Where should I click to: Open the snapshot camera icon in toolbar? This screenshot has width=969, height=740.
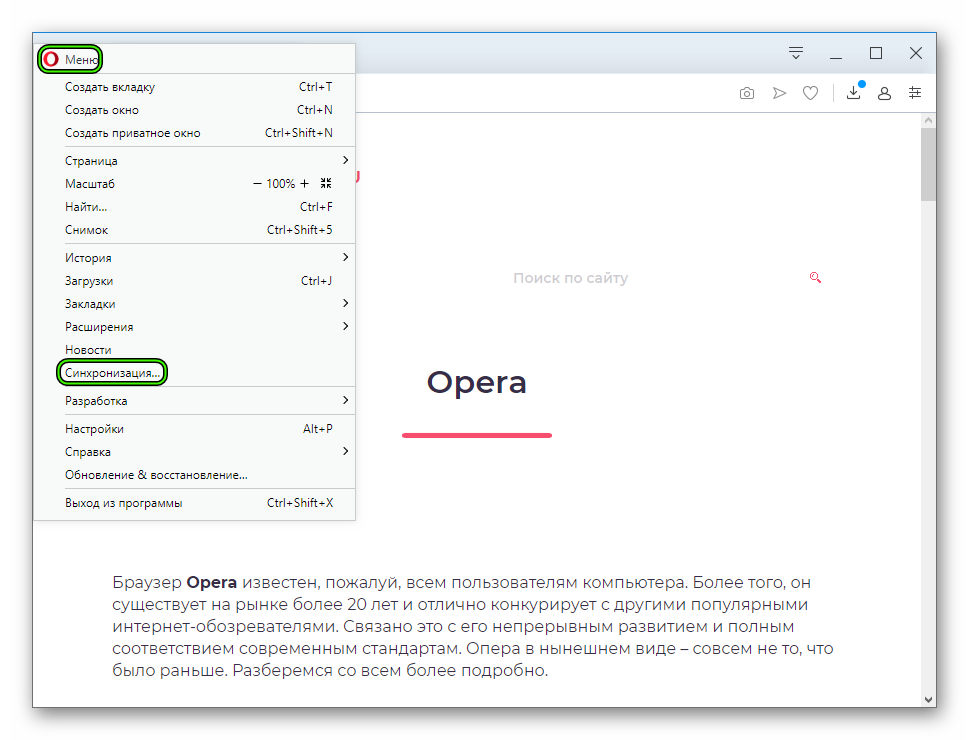(x=747, y=93)
